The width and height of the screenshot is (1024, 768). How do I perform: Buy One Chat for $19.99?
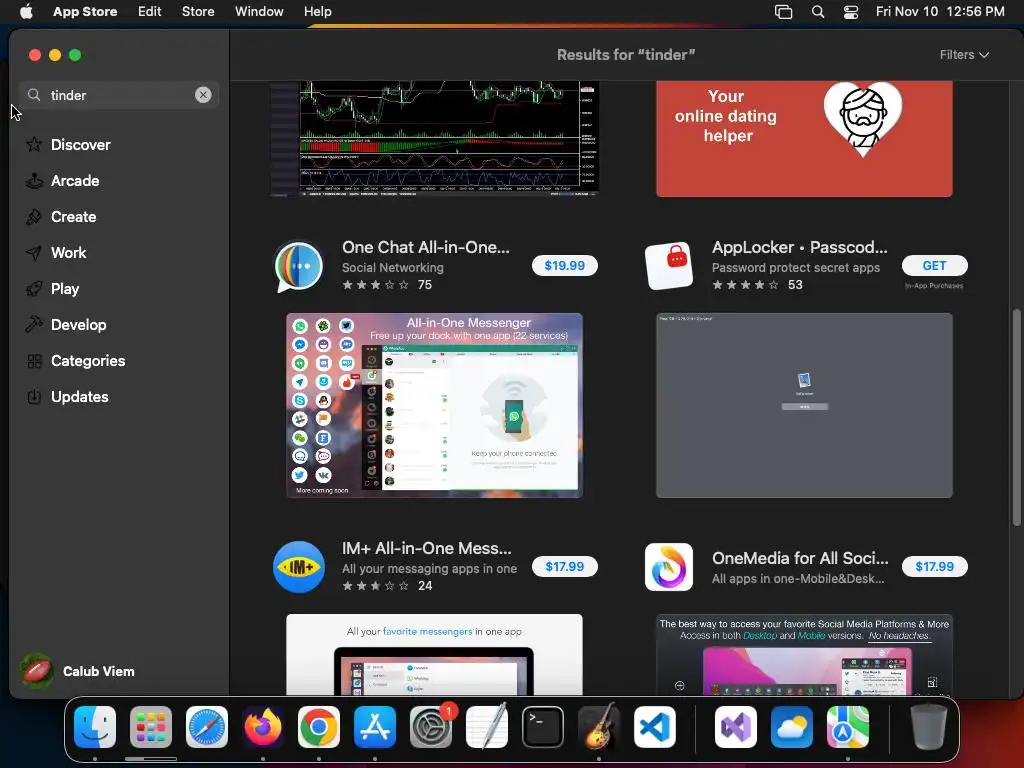click(565, 266)
